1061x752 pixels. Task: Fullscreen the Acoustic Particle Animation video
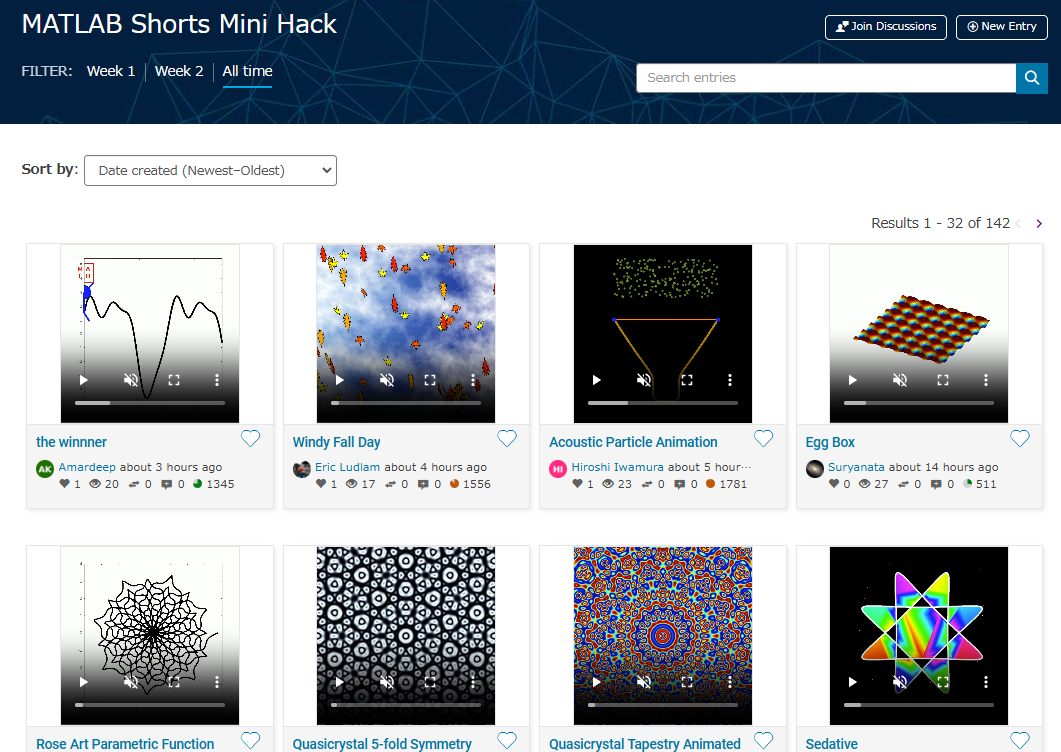(687, 380)
